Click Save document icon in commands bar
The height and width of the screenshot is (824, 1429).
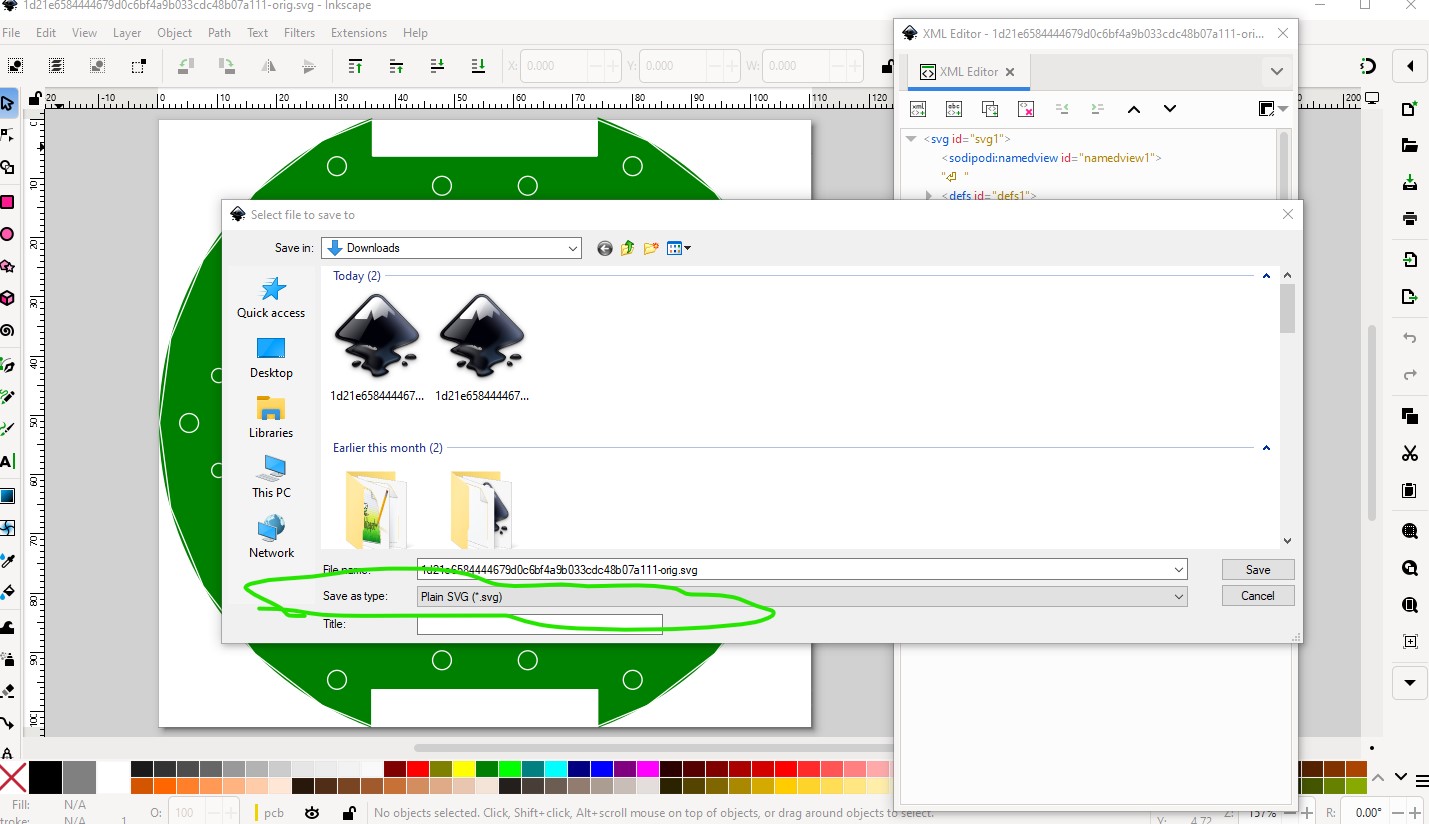(x=1410, y=182)
